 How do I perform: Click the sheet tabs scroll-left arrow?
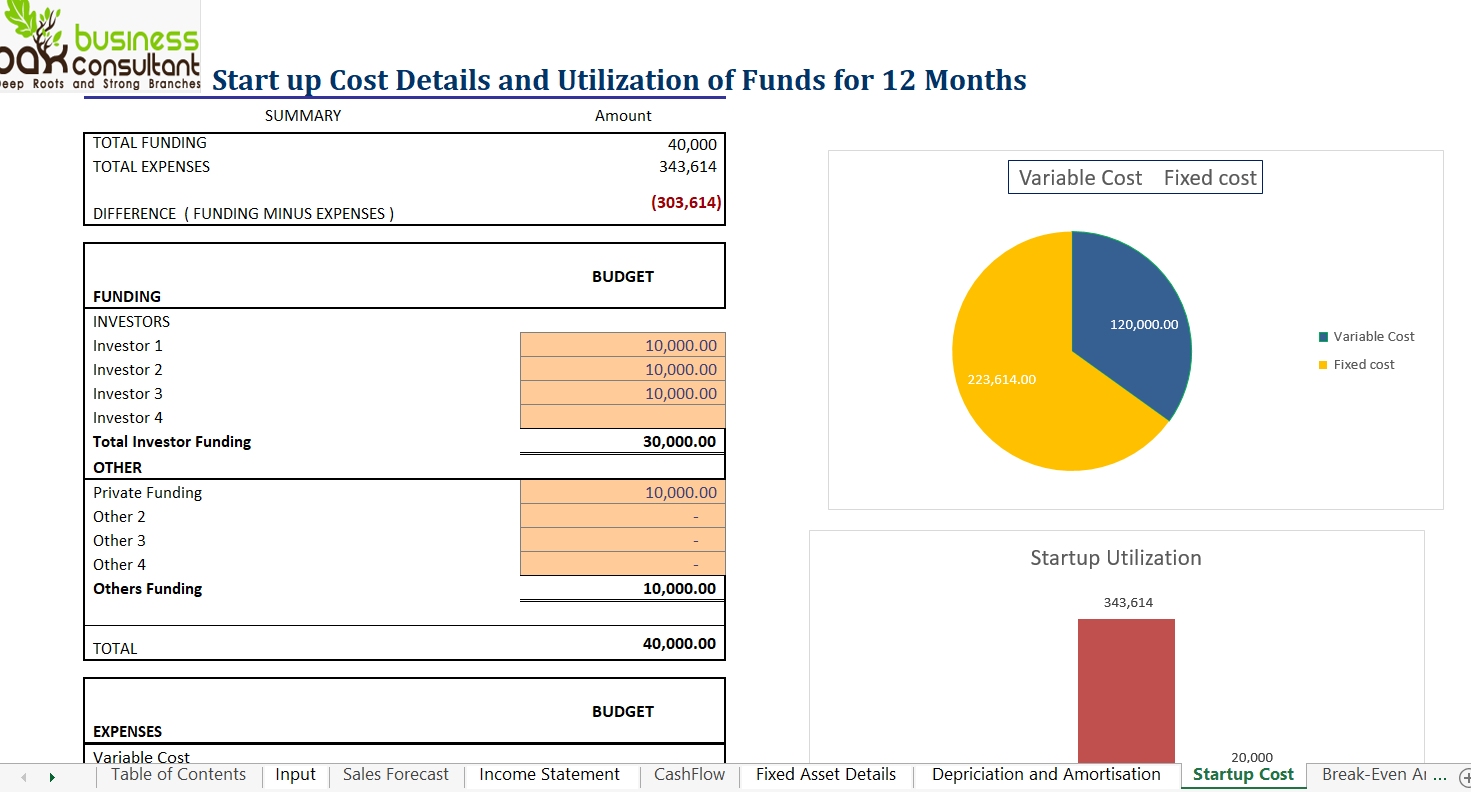[x=23, y=776]
